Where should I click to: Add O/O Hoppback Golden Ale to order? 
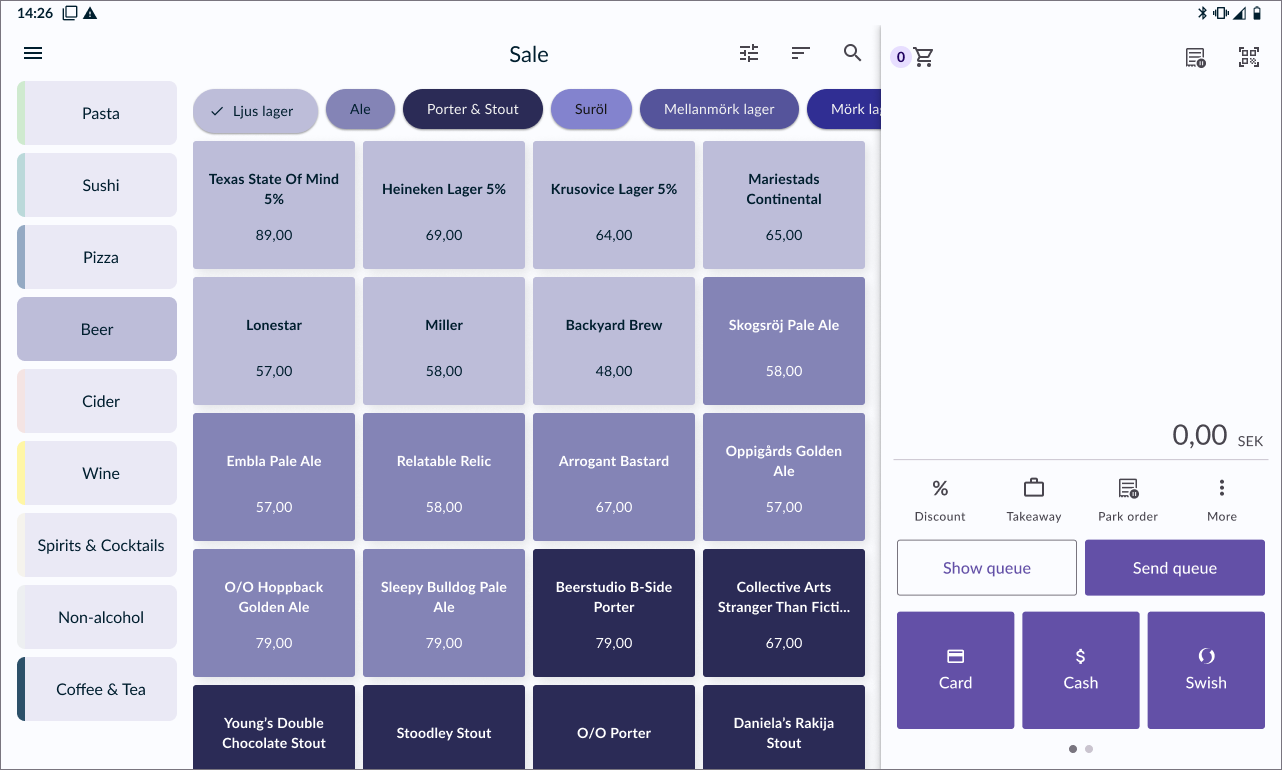[x=274, y=613]
